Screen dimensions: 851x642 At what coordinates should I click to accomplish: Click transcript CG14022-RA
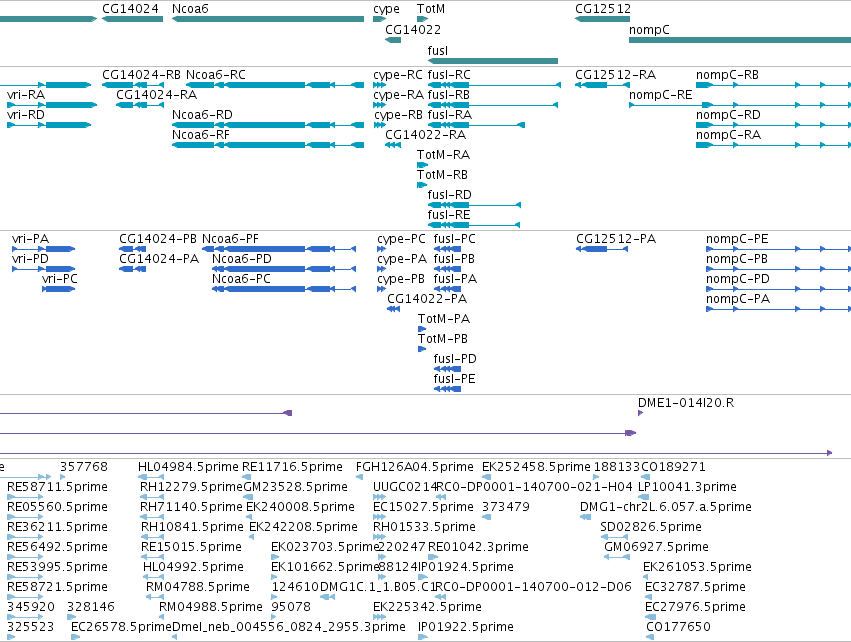click(393, 145)
